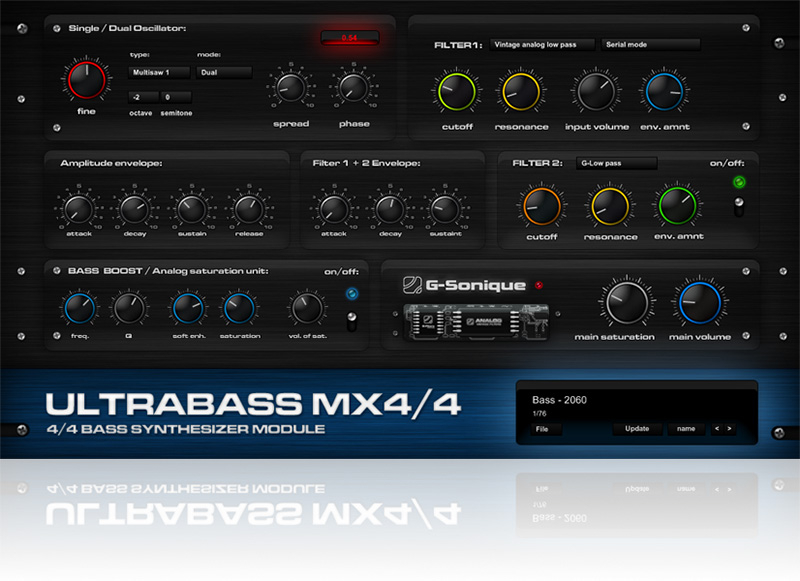The width and height of the screenshot is (800, 581).
Task: Click the Bass Boost freq. knob
Action: point(79,309)
